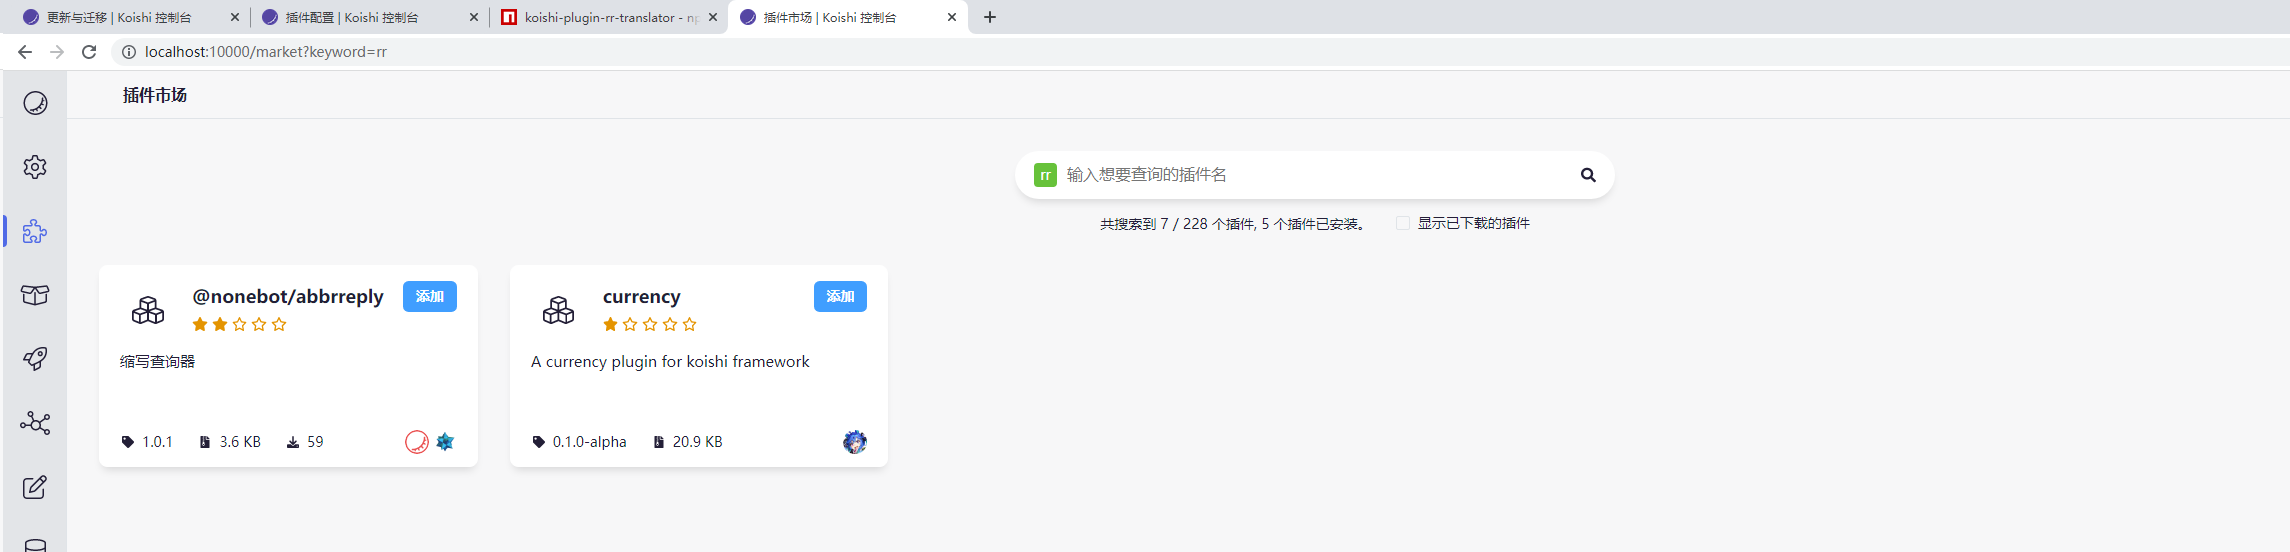Open the edit pencil icon in sidebar

point(35,487)
